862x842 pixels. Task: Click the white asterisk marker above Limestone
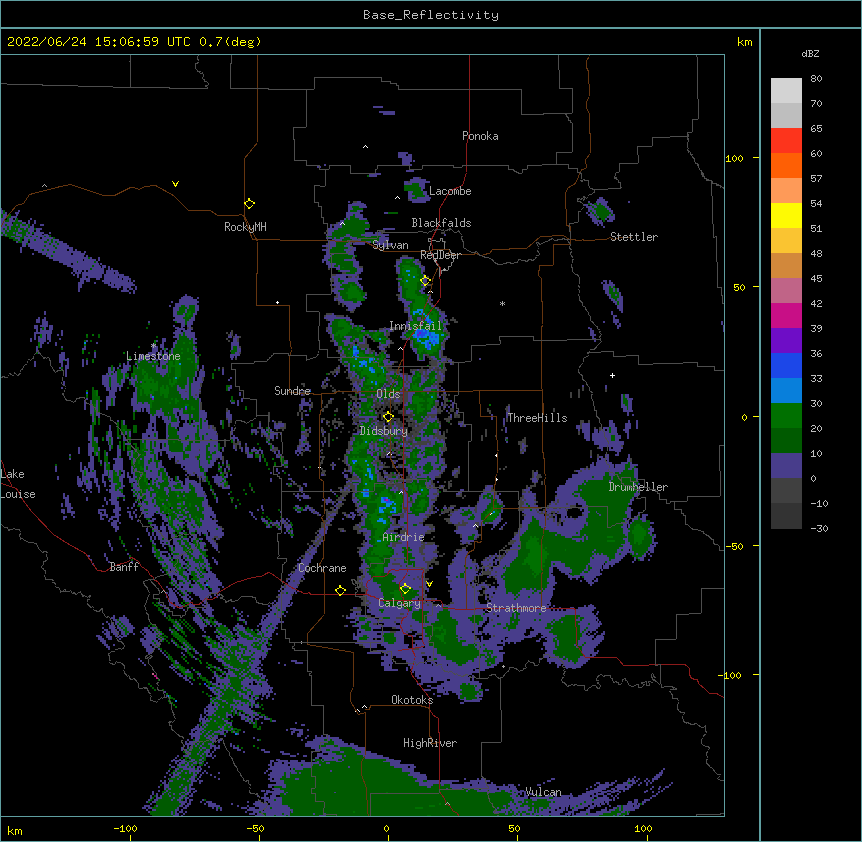tap(154, 346)
